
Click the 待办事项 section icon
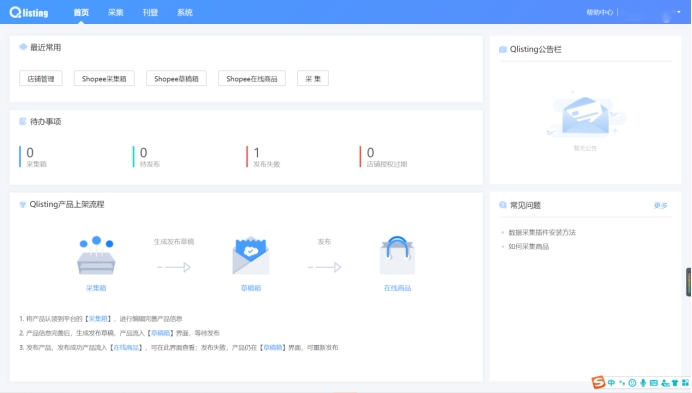[x=23, y=121]
